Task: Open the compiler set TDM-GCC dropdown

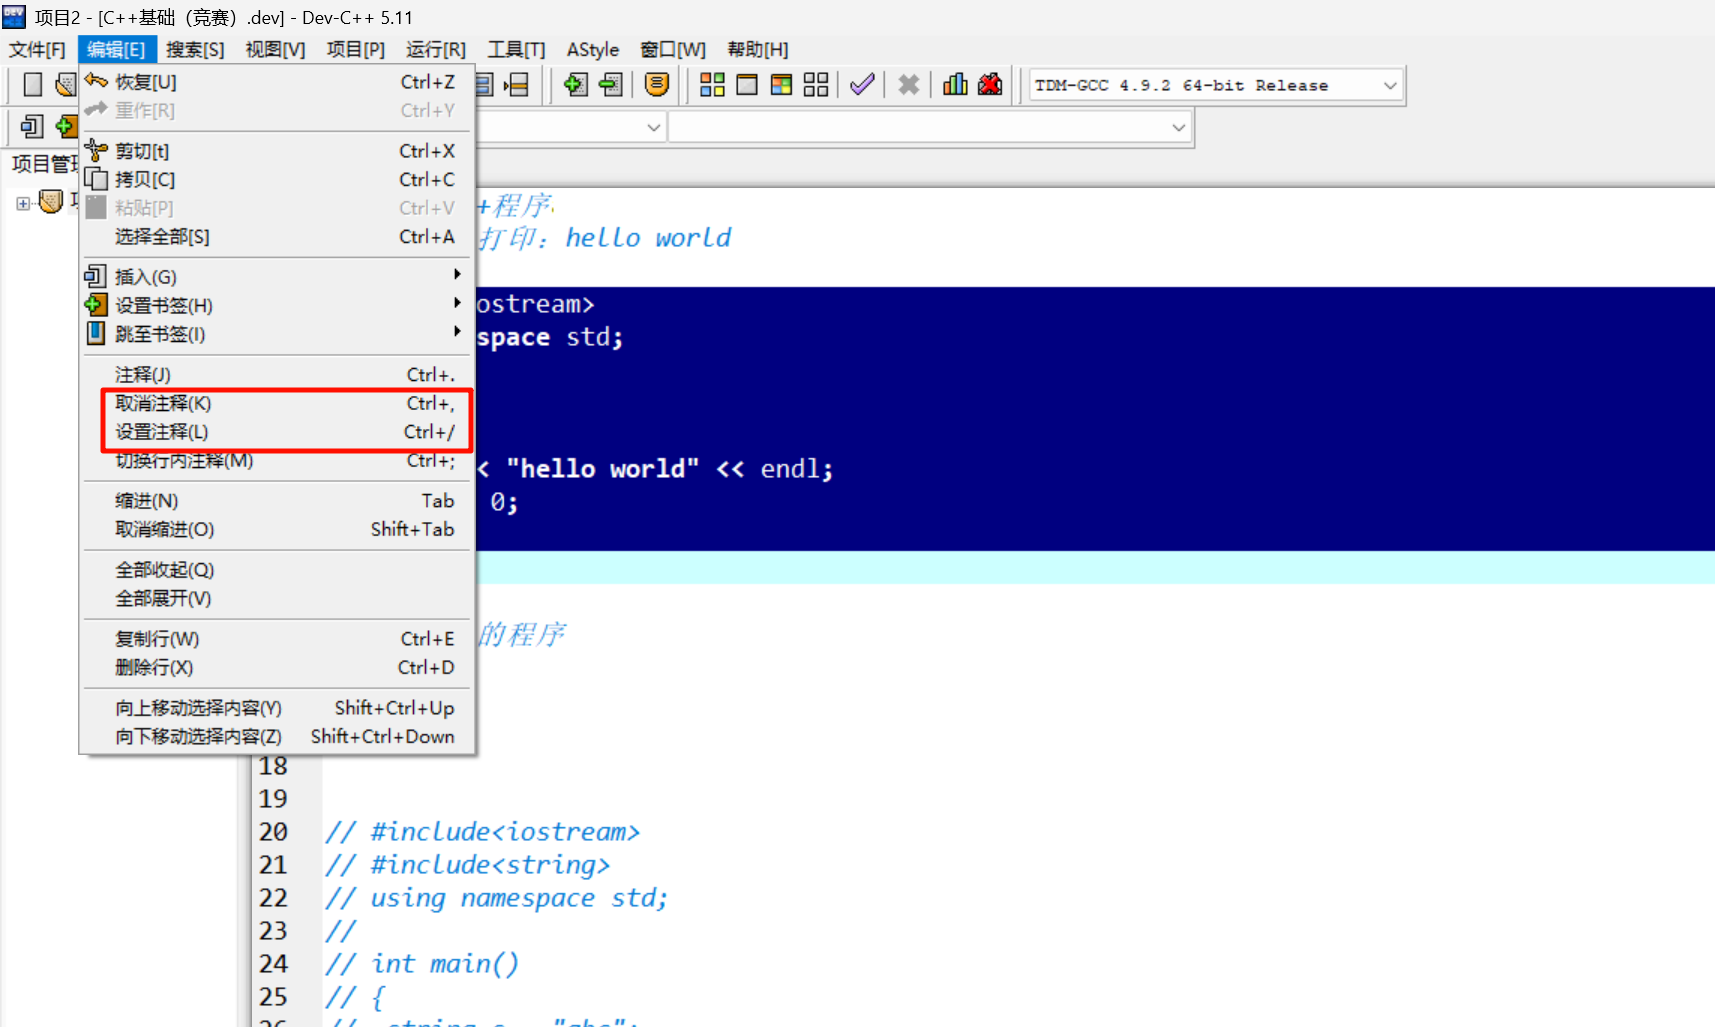Action: [1216, 86]
